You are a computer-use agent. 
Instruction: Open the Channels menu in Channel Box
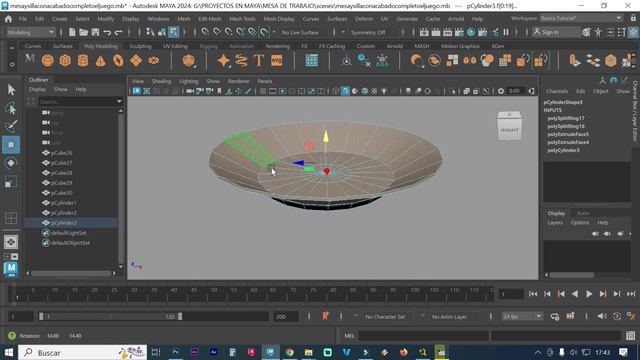[557, 91]
